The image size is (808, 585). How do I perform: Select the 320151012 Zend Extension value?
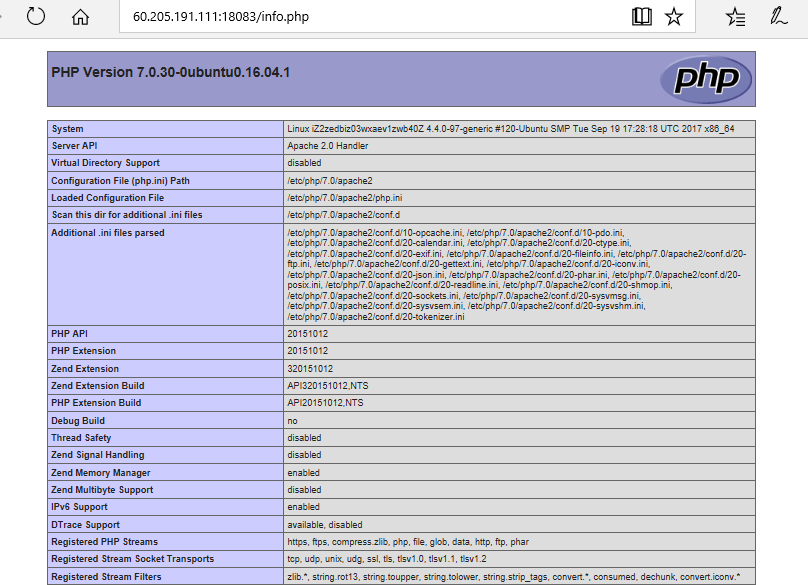[x=310, y=369]
